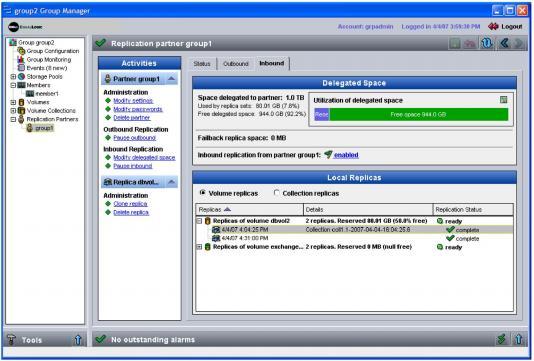Screen dimensions: 534x361
Task: Select replica 4/4/07 4:31:00 PM row
Action: (354, 238)
